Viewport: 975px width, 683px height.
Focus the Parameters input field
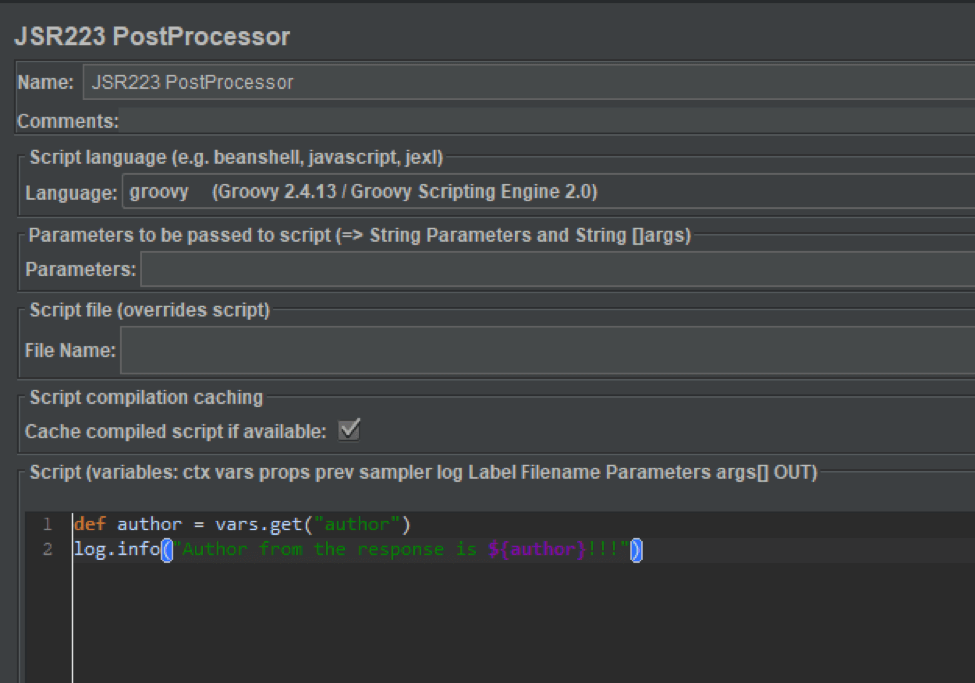(x=556, y=269)
